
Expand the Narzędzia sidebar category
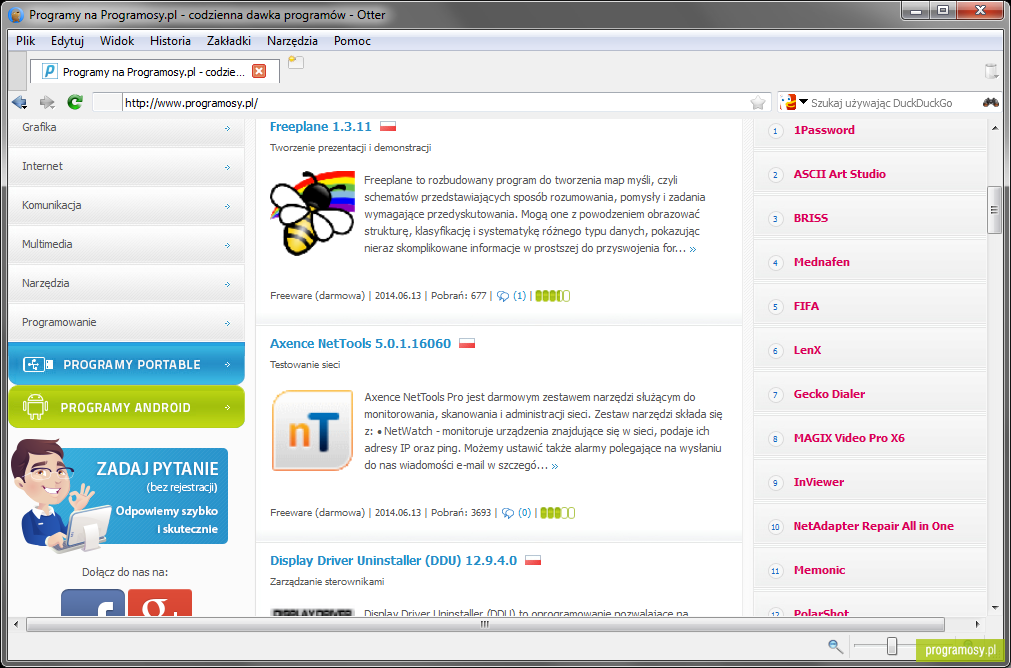126,283
